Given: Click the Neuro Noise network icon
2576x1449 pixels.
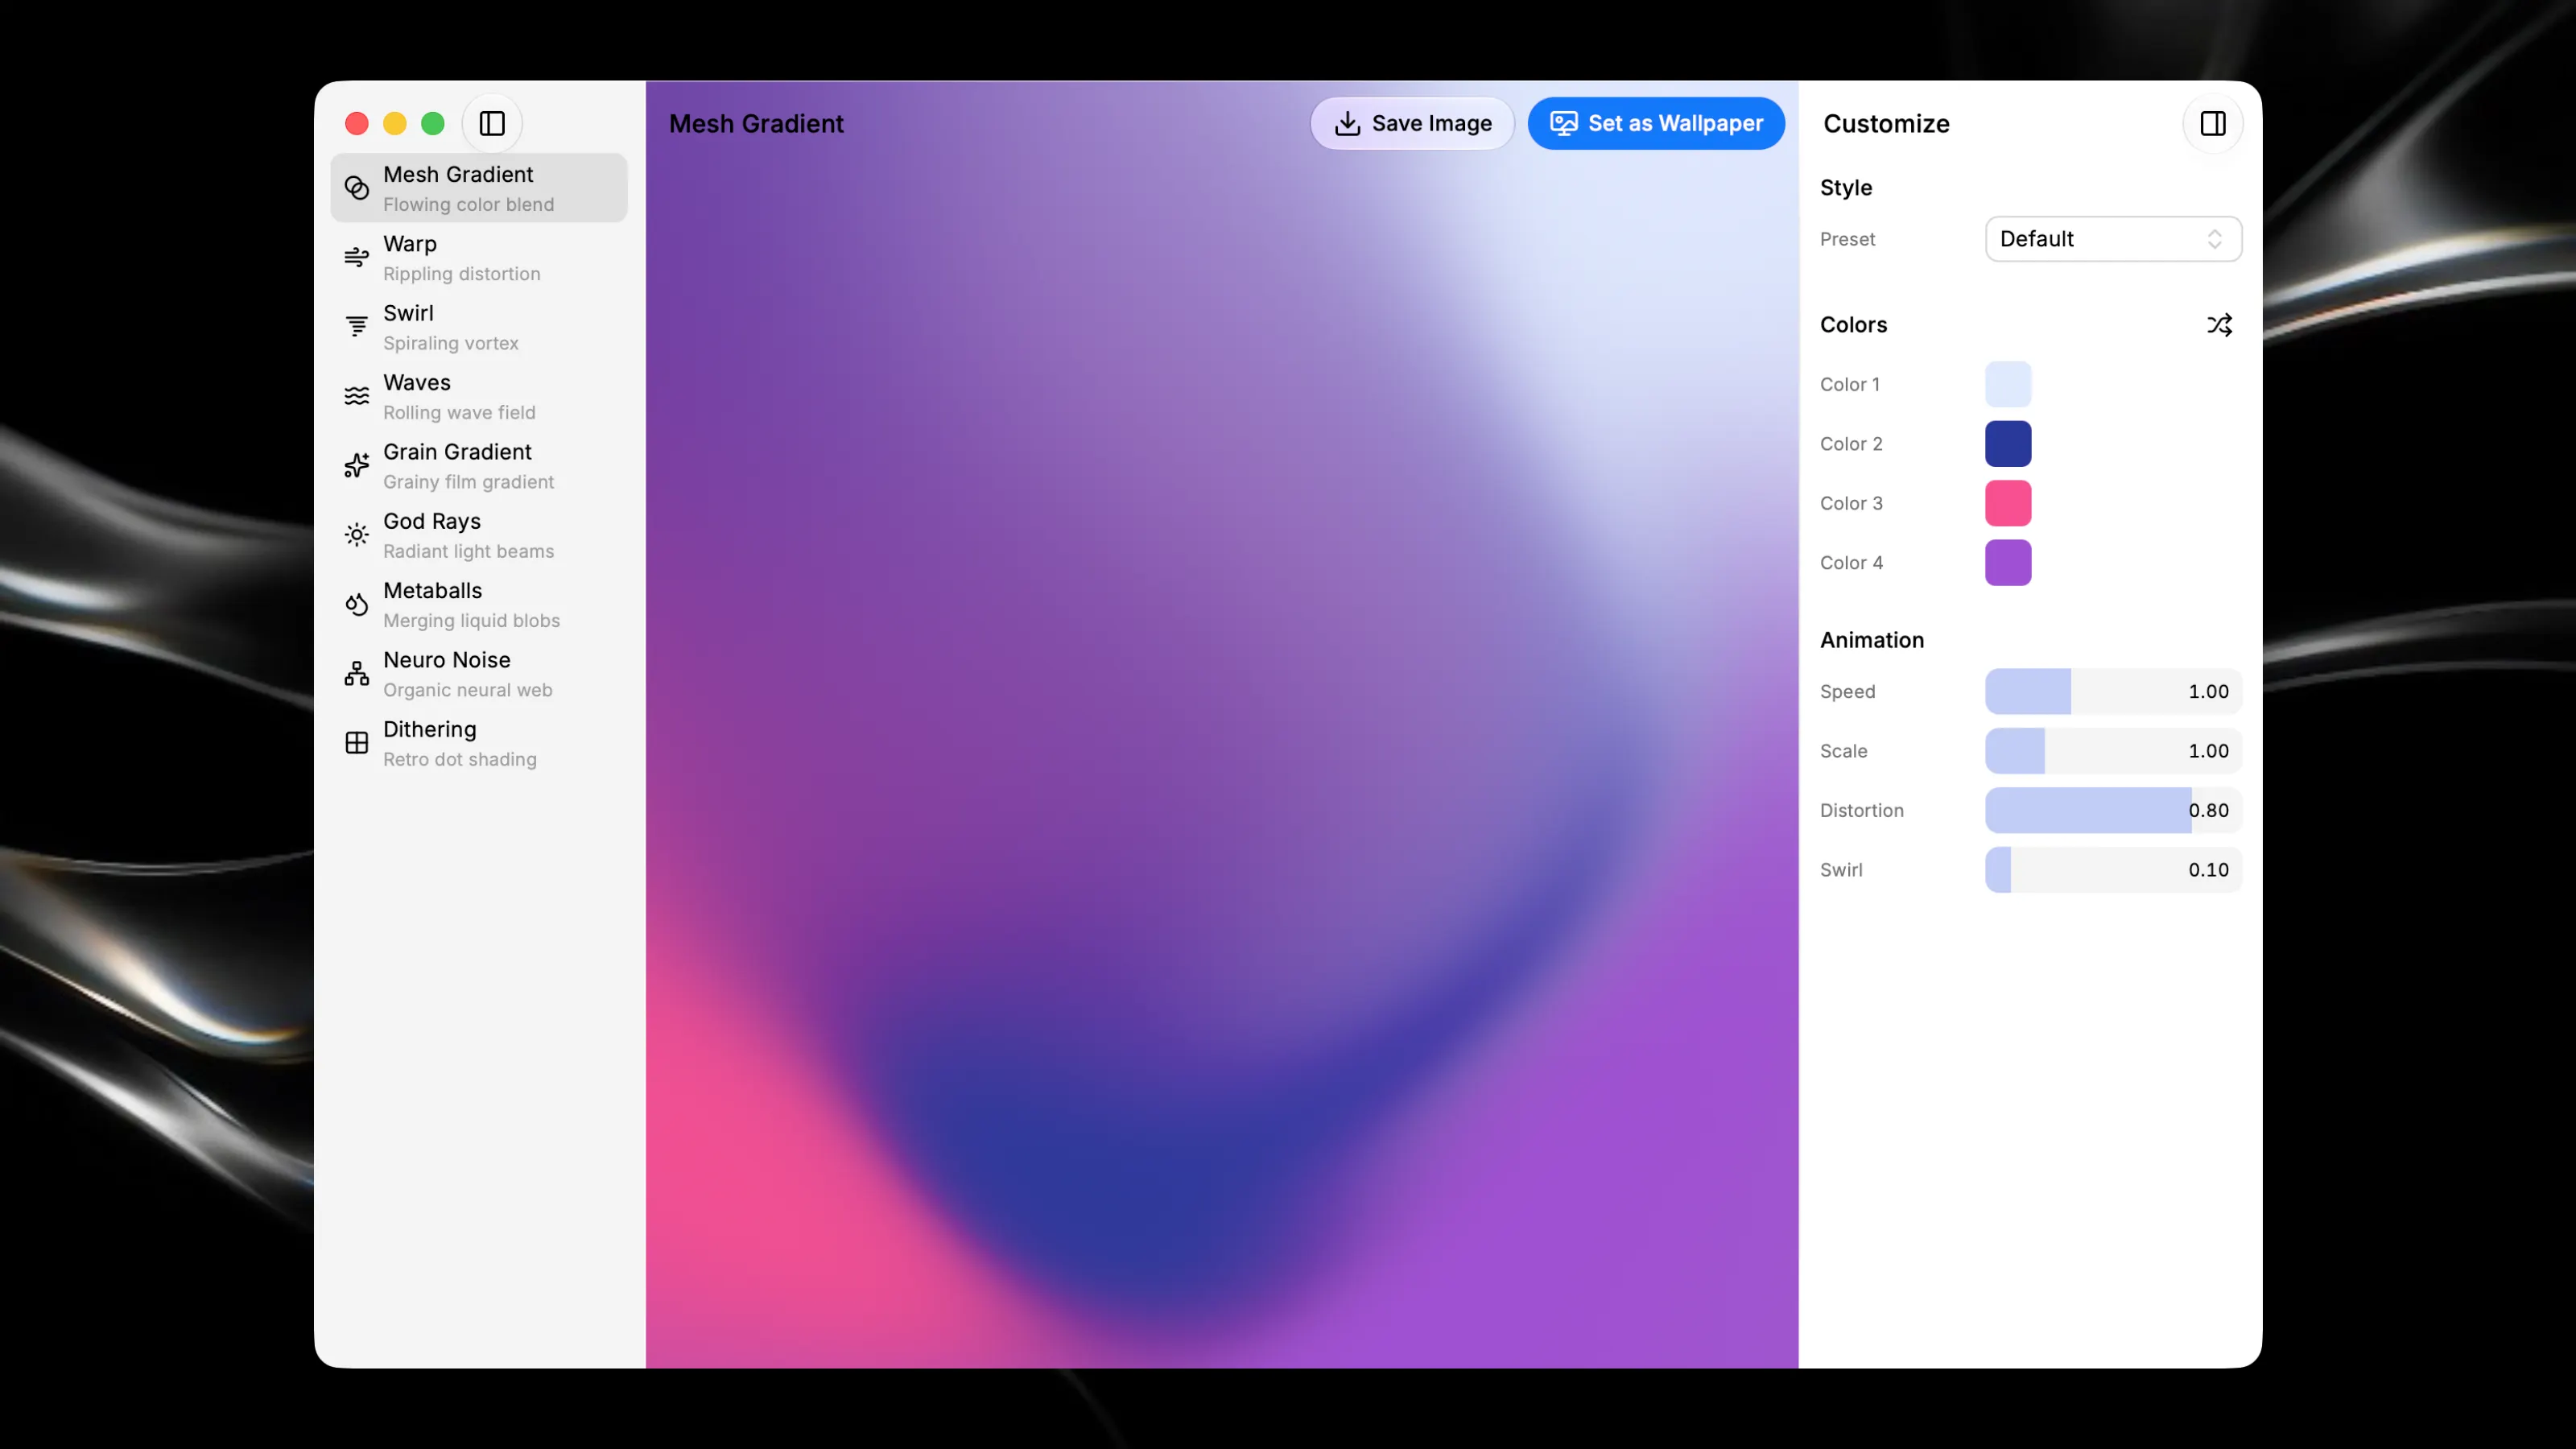Looking at the screenshot, I should [x=357, y=674].
